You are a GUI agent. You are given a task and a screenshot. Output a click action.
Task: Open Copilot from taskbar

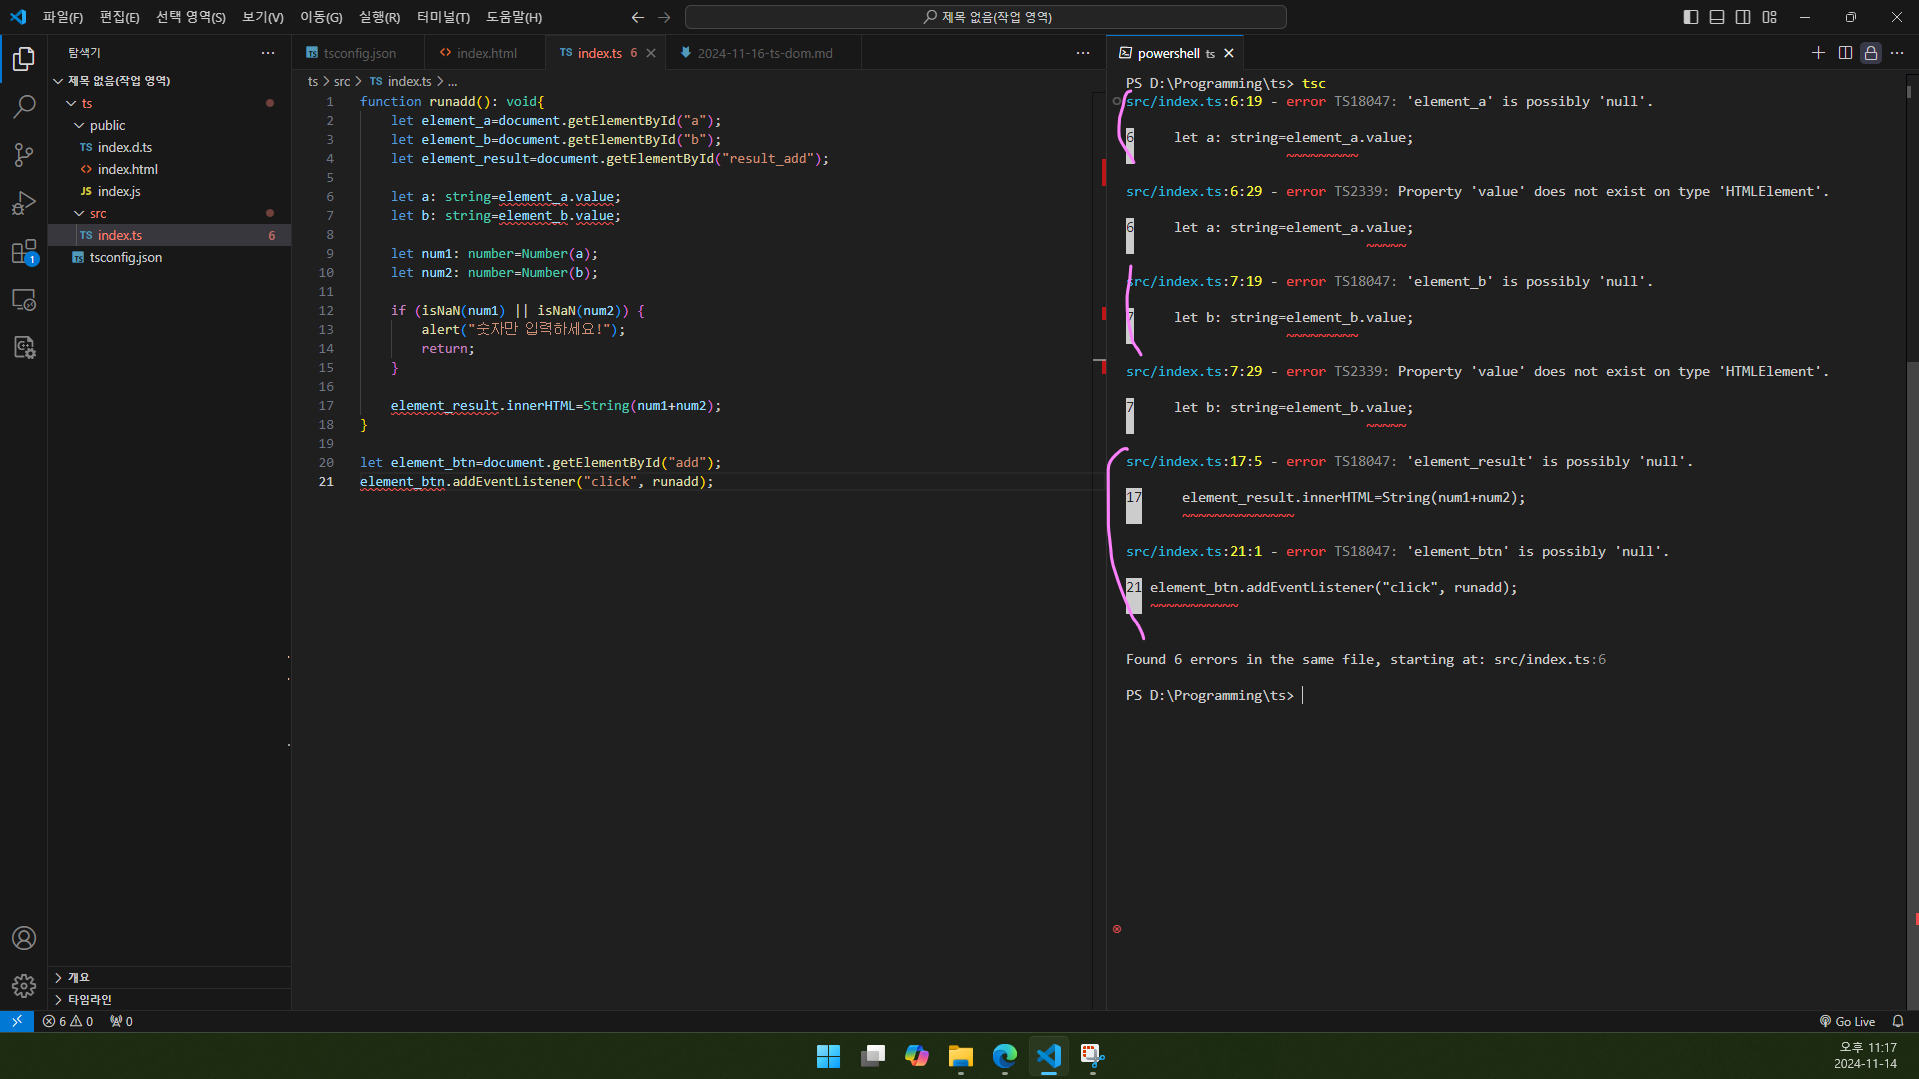916,1056
